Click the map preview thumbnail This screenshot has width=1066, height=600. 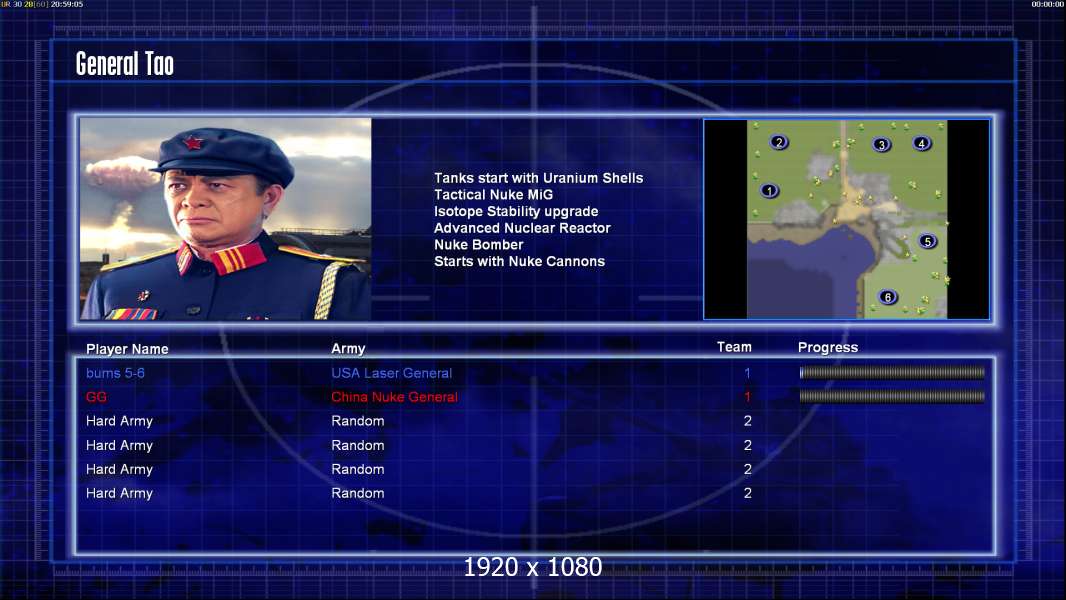coord(846,219)
